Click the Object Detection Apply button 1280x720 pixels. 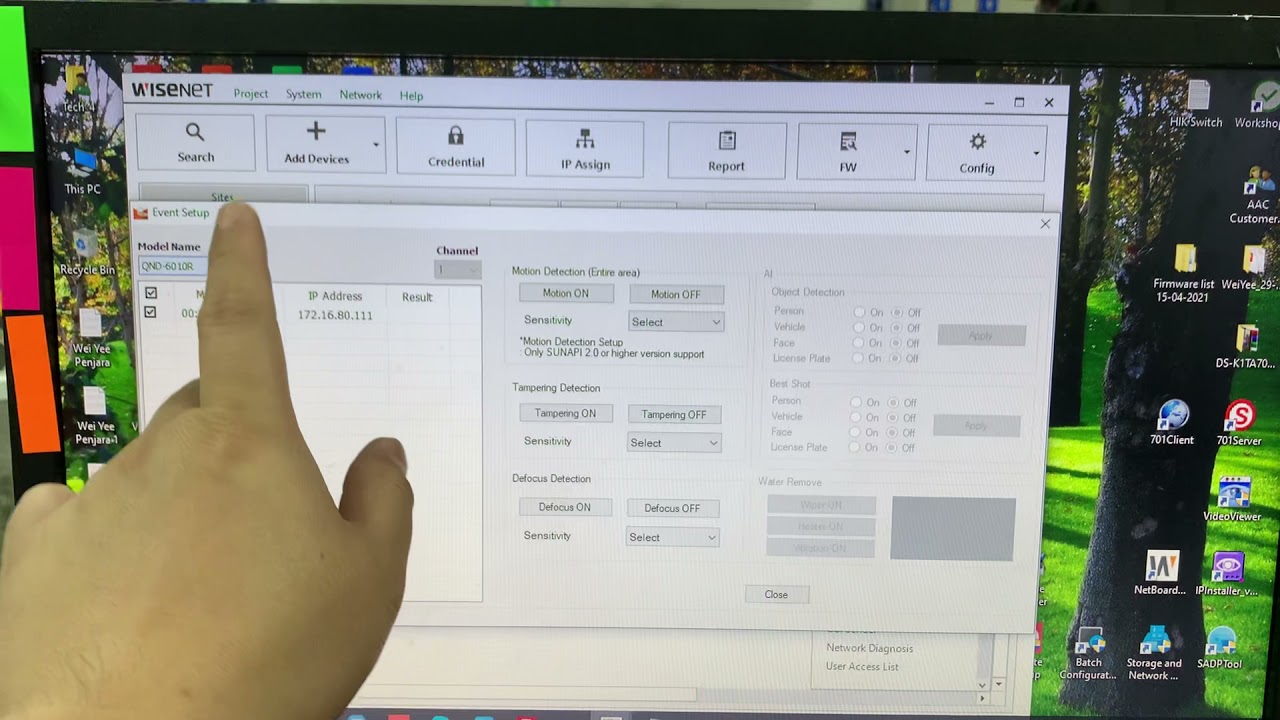(x=981, y=336)
